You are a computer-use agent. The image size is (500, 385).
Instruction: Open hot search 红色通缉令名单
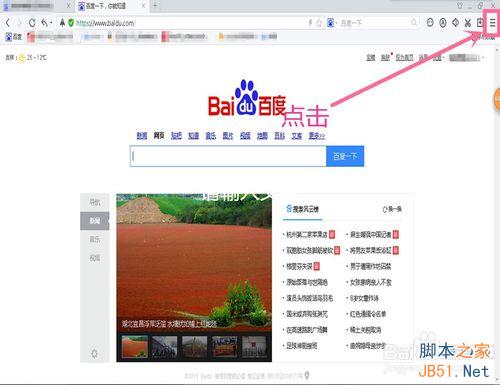(x=368, y=314)
